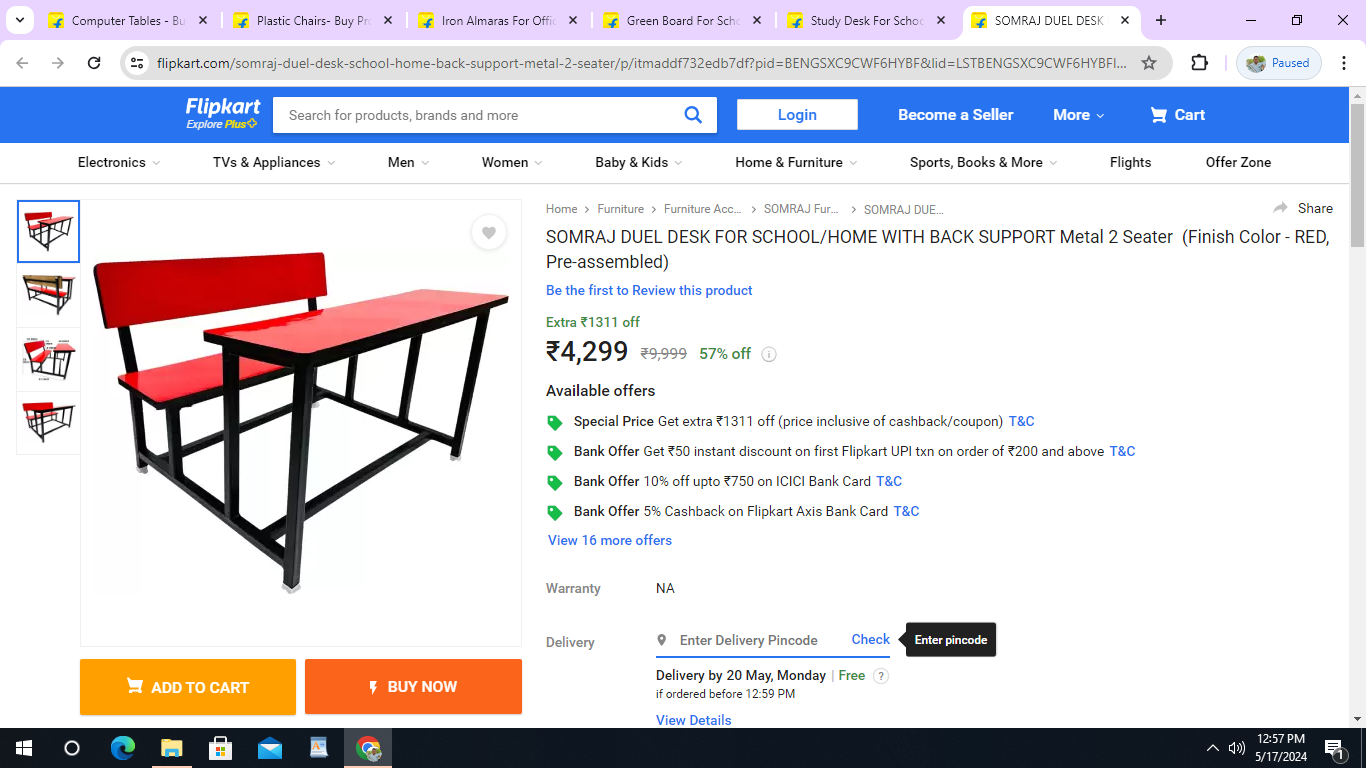This screenshot has height=768, width=1366.
Task: Open the tab search dropdown arrow
Action: tap(20, 20)
